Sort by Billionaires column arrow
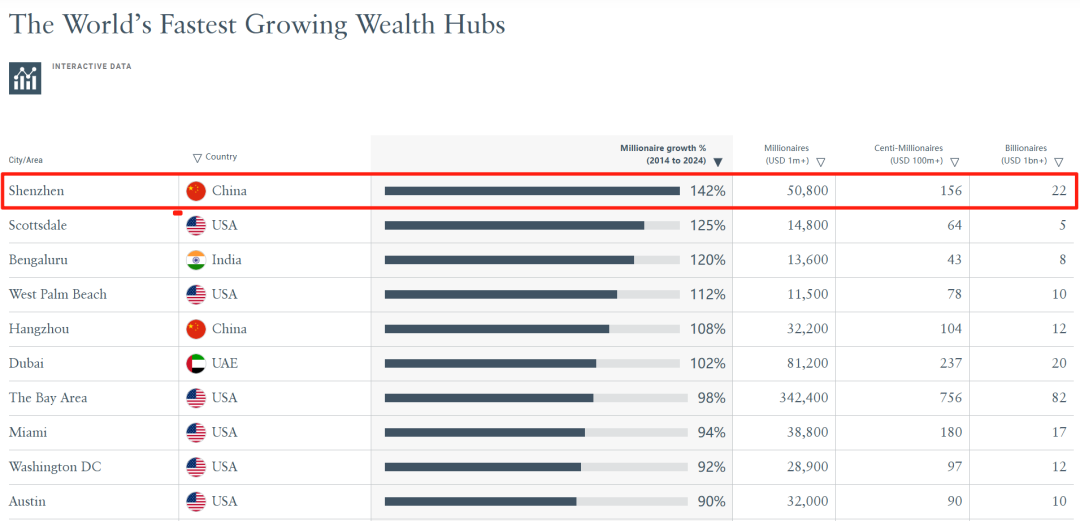The width and height of the screenshot is (1080, 521). click(x=1058, y=162)
